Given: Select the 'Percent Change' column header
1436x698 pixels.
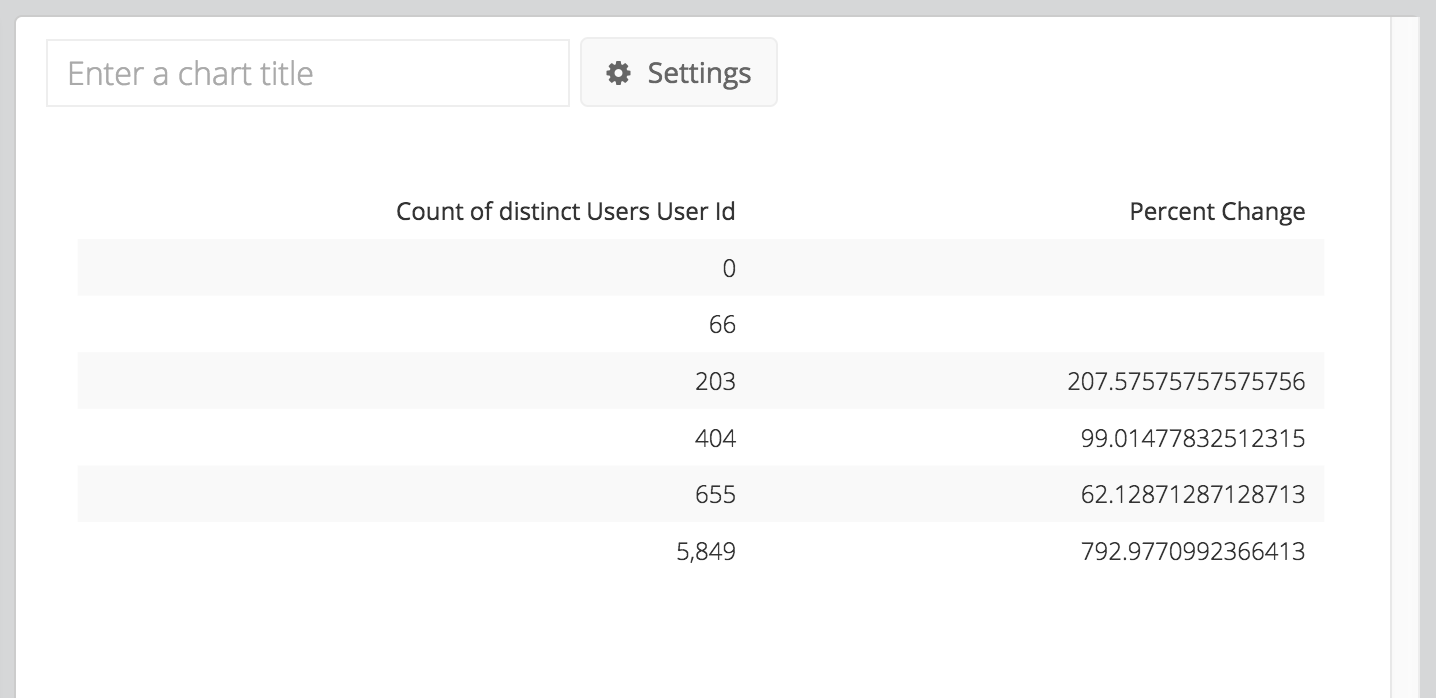Looking at the screenshot, I should coord(1217,212).
